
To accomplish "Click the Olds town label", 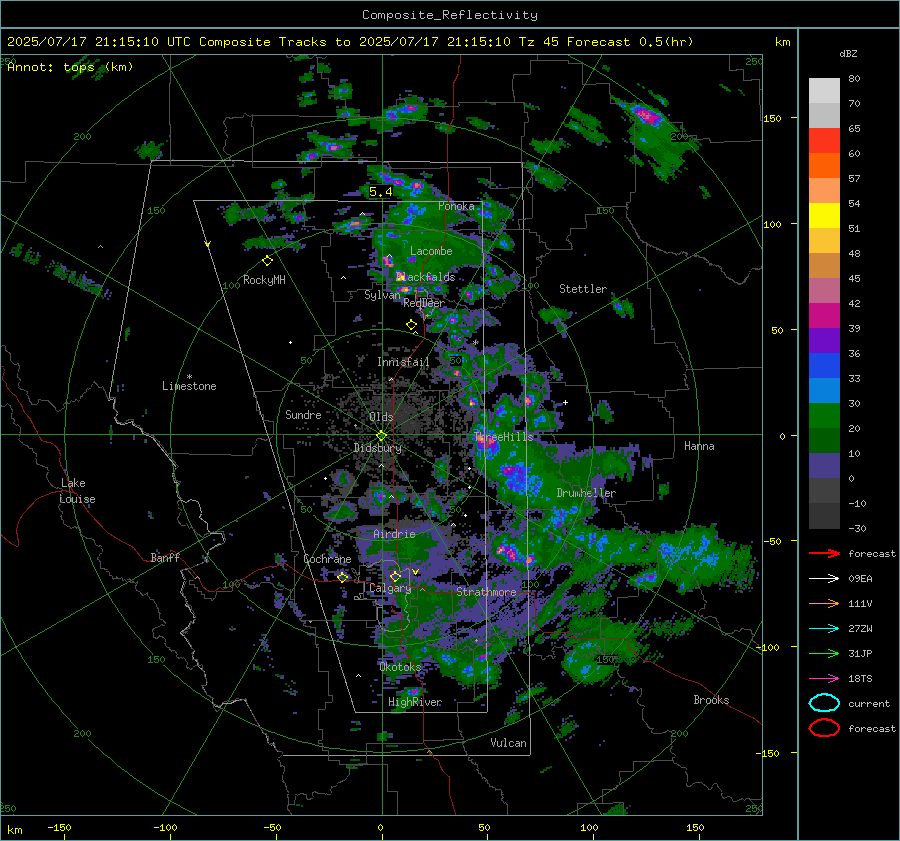I will click(x=381, y=417).
